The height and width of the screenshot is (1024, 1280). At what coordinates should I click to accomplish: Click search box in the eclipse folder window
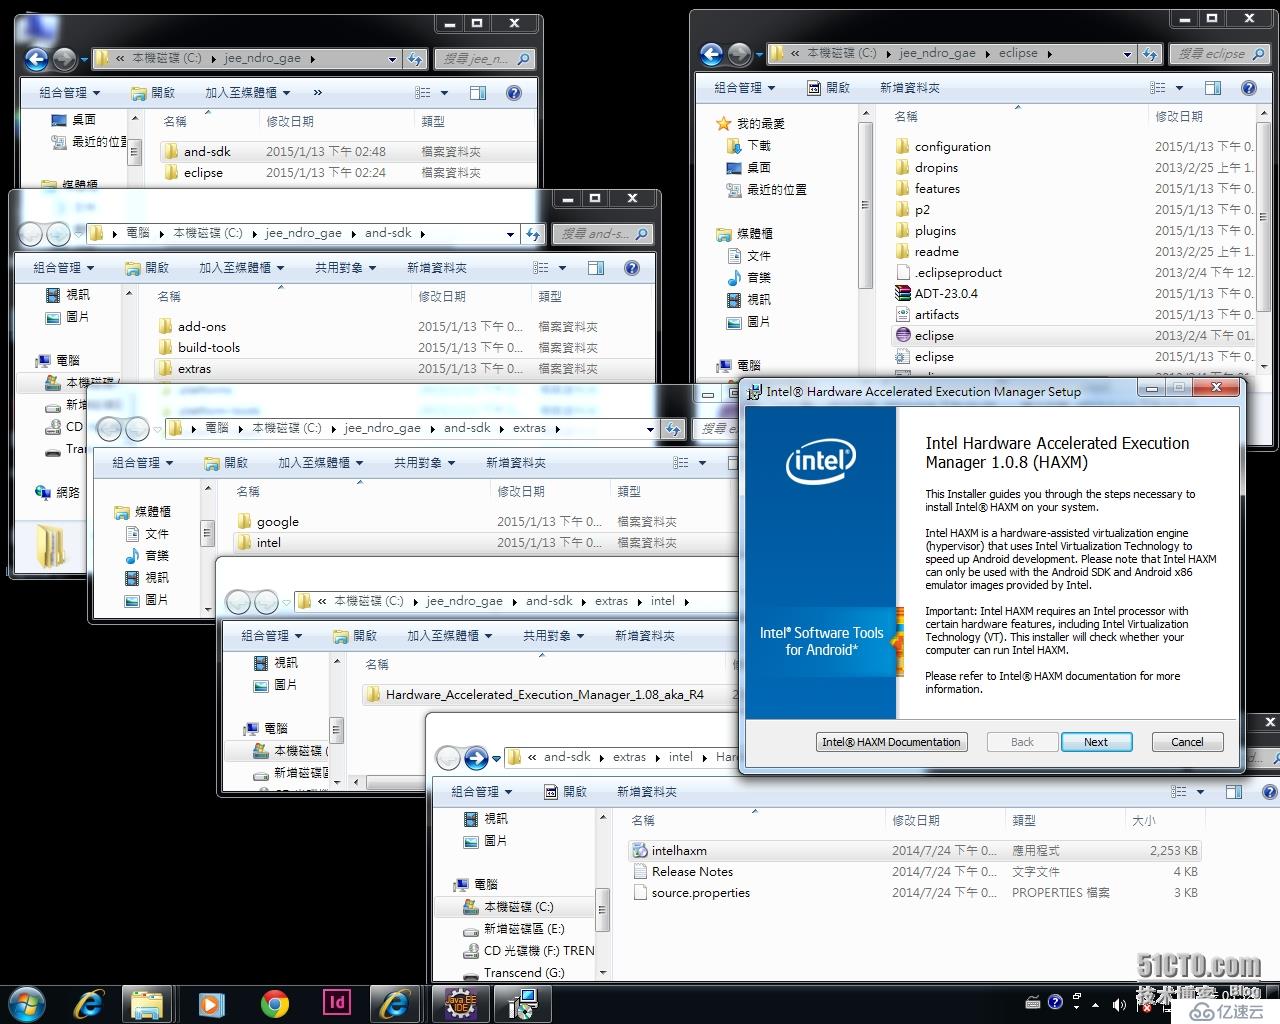[x=1219, y=54]
